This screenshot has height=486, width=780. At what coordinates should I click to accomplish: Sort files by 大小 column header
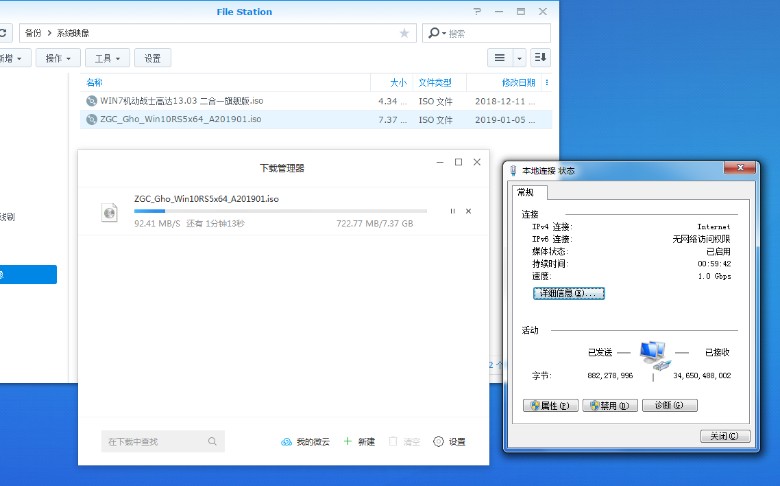[x=397, y=82]
